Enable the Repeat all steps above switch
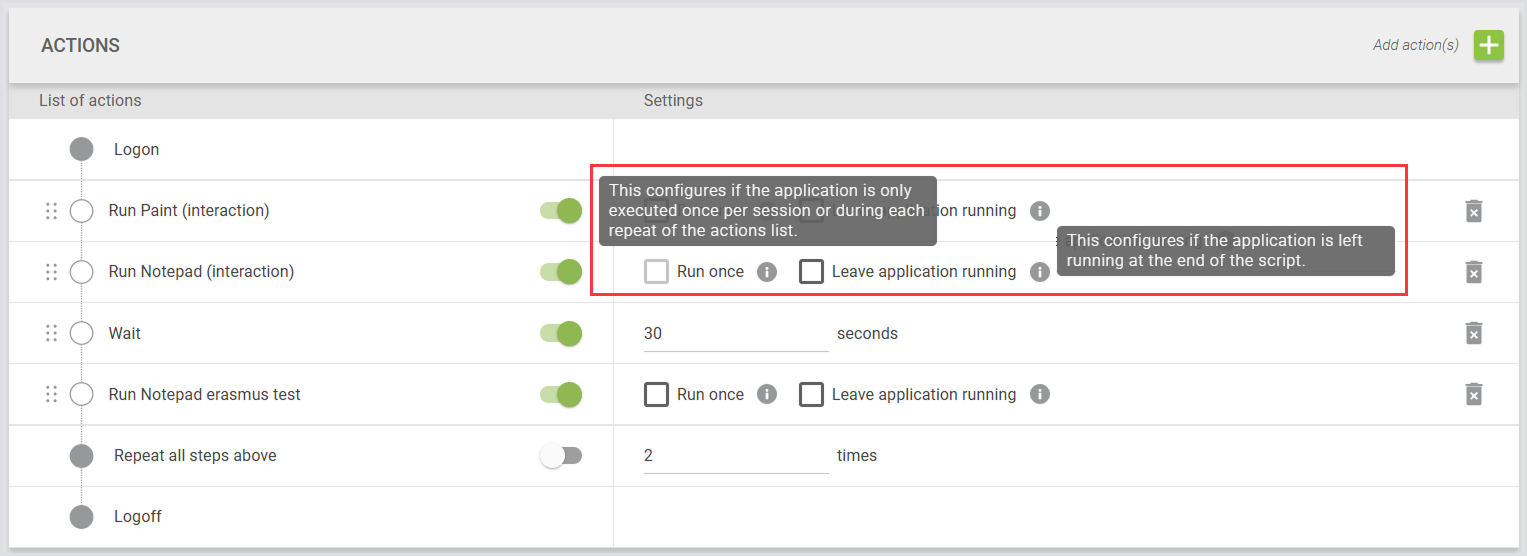The height and width of the screenshot is (556, 1527). point(561,456)
